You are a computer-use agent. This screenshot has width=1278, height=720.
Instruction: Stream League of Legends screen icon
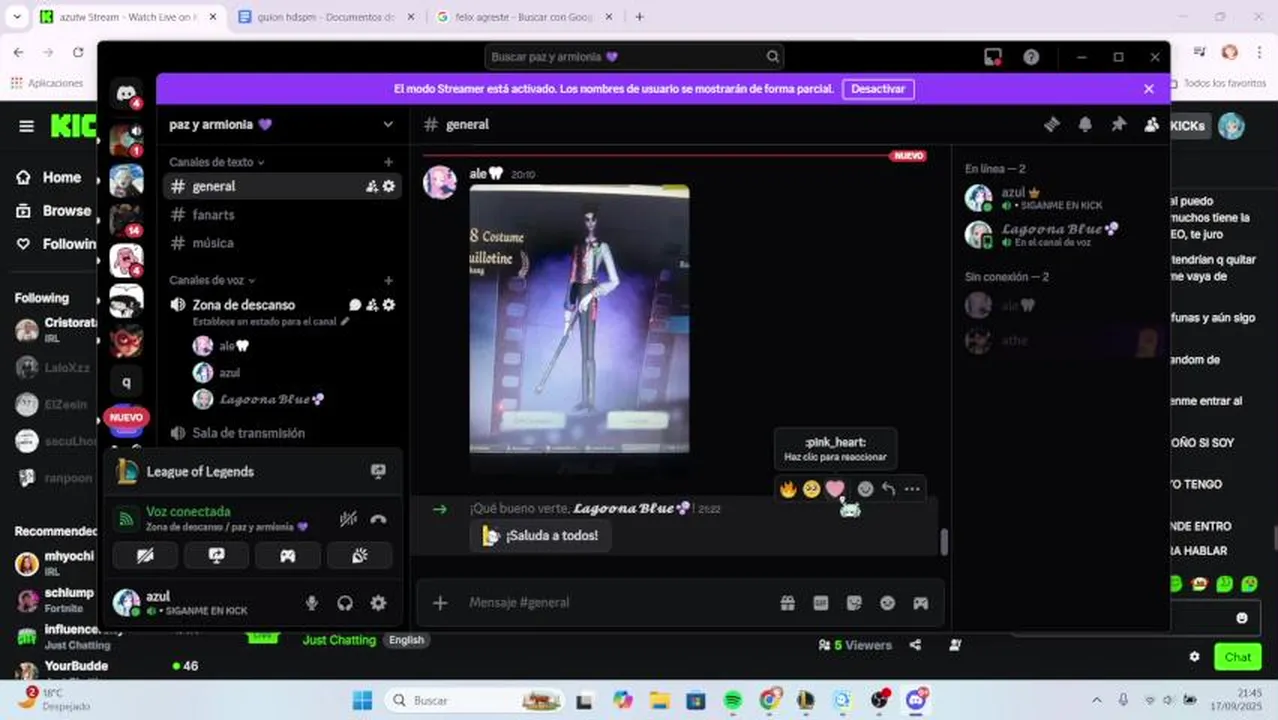tap(378, 471)
